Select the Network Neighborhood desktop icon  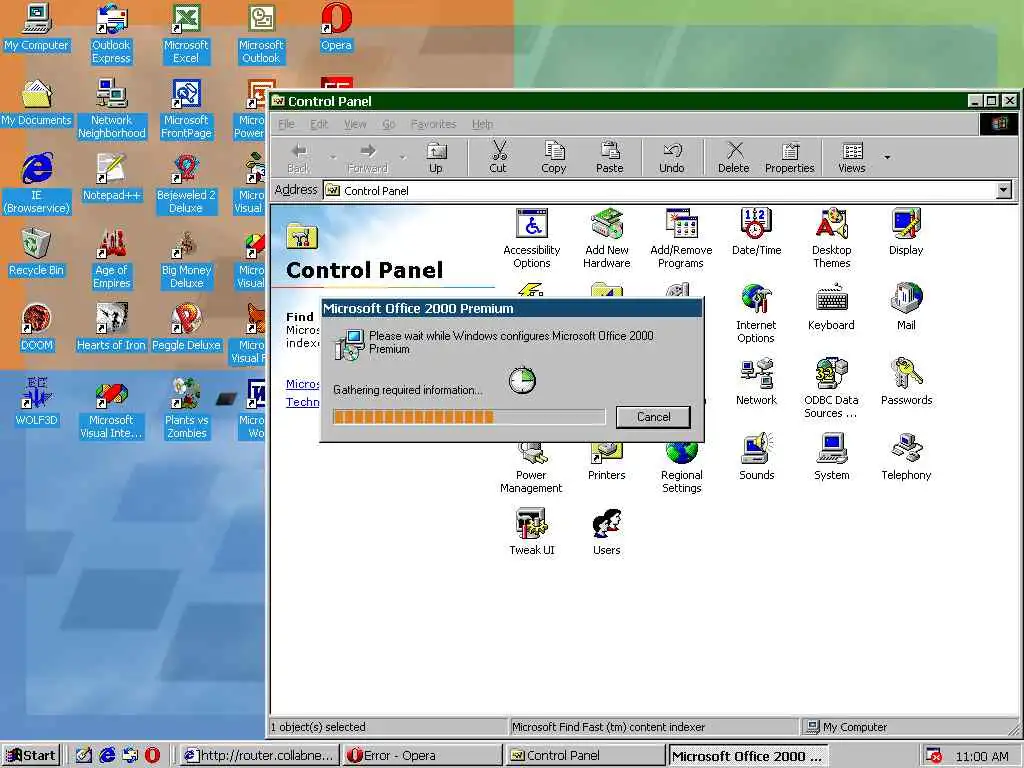[x=111, y=108]
